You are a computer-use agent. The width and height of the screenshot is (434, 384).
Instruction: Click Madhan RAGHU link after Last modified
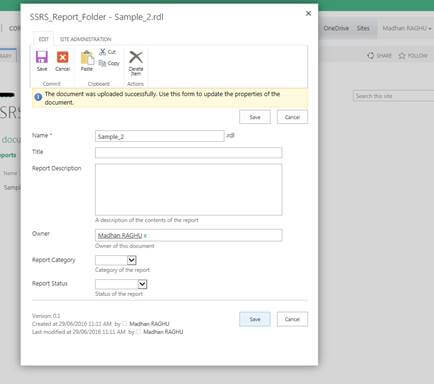pyautogui.click(x=163, y=332)
